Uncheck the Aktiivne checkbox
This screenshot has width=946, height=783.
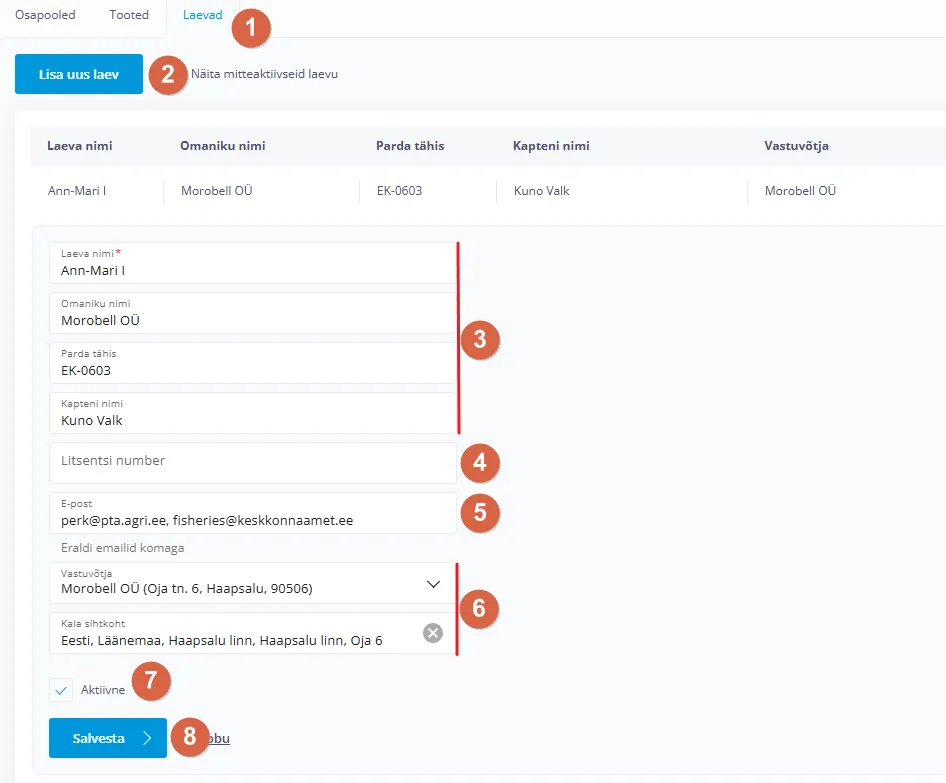pyautogui.click(x=61, y=690)
